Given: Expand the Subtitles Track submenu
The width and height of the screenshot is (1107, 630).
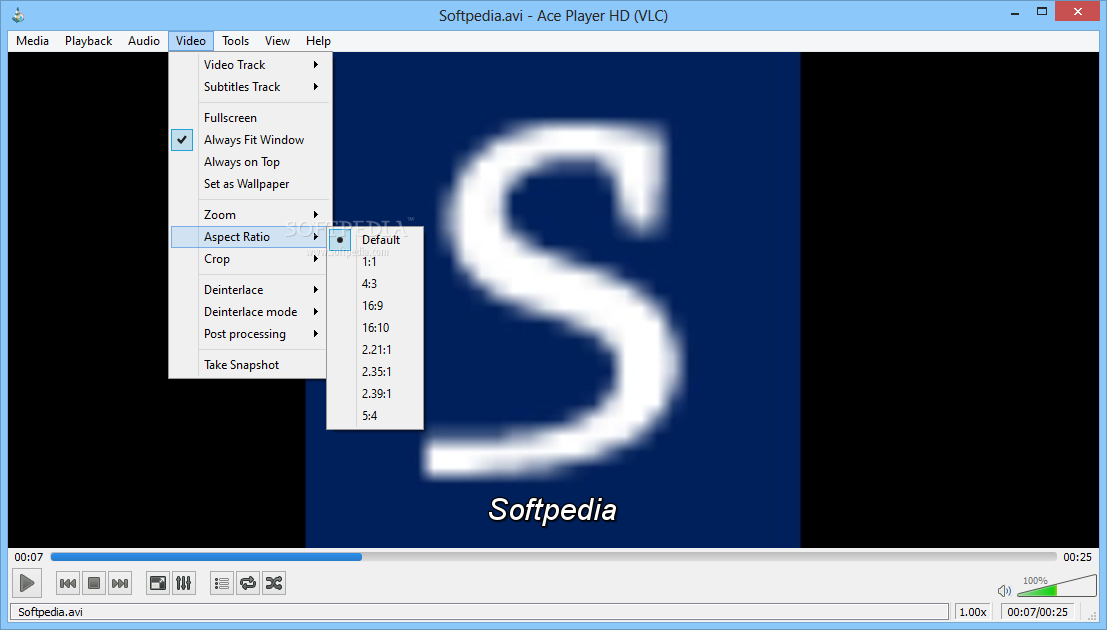Looking at the screenshot, I should point(251,86).
